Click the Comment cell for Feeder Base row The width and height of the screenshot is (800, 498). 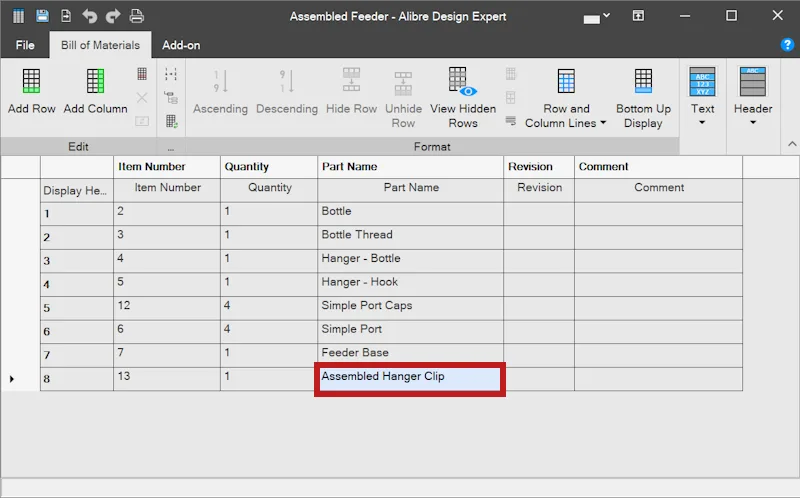[658, 355]
